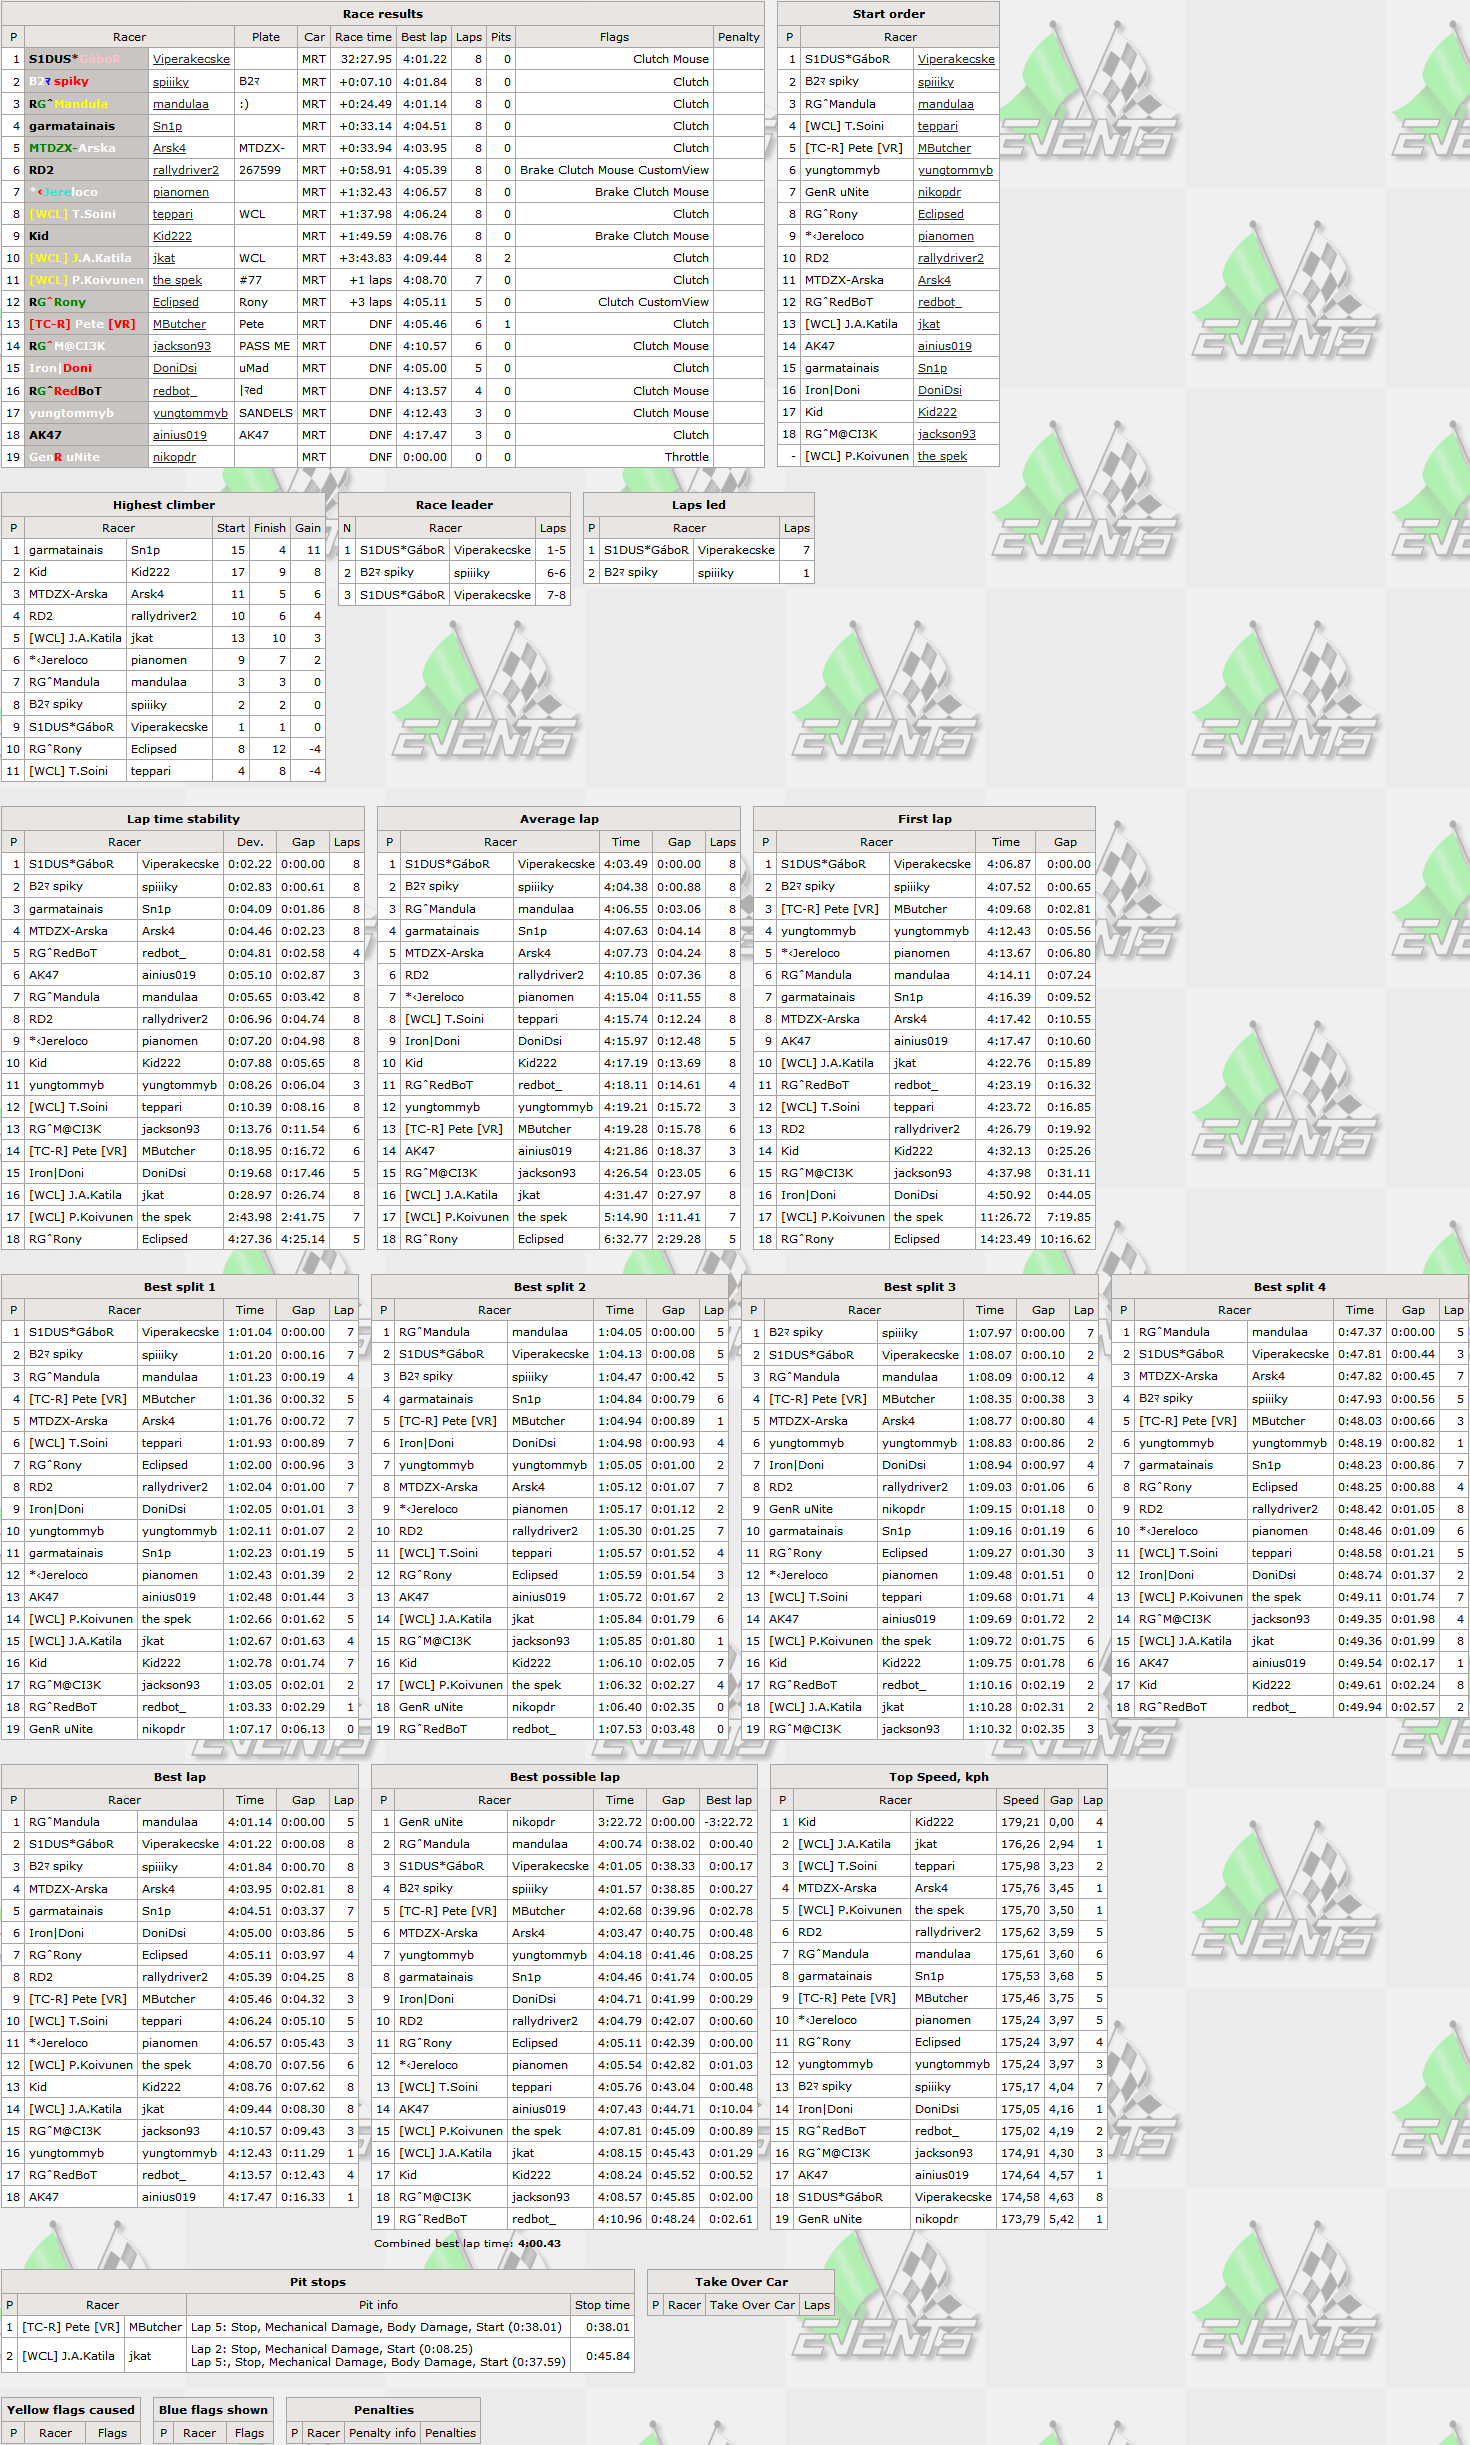1470x2445 pixels.
Task: Follow Eclipsed link in Start order table
Action: 941,214
